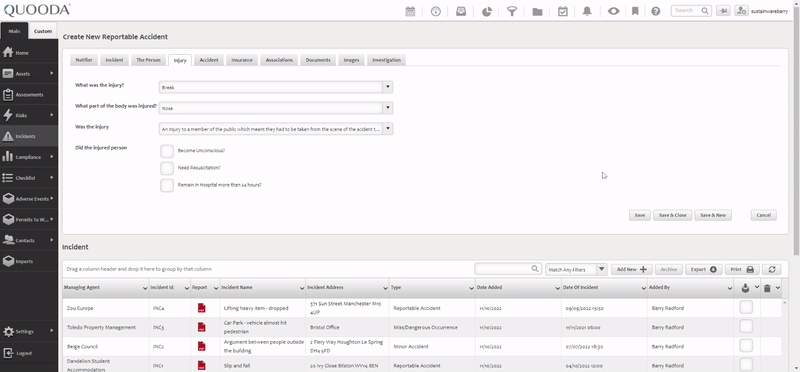
Task: Switch to the Incident tab
Action: [x=114, y=60]
